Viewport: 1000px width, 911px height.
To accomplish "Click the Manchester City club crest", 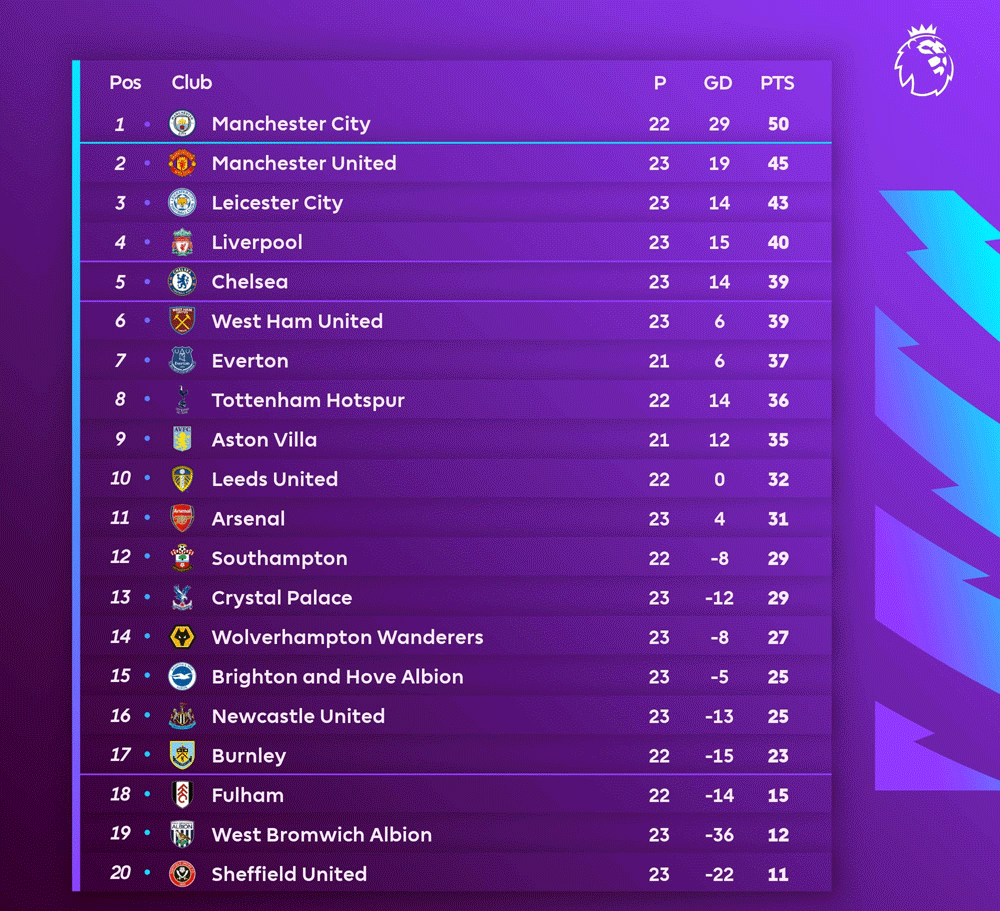I will coord(182,124).
